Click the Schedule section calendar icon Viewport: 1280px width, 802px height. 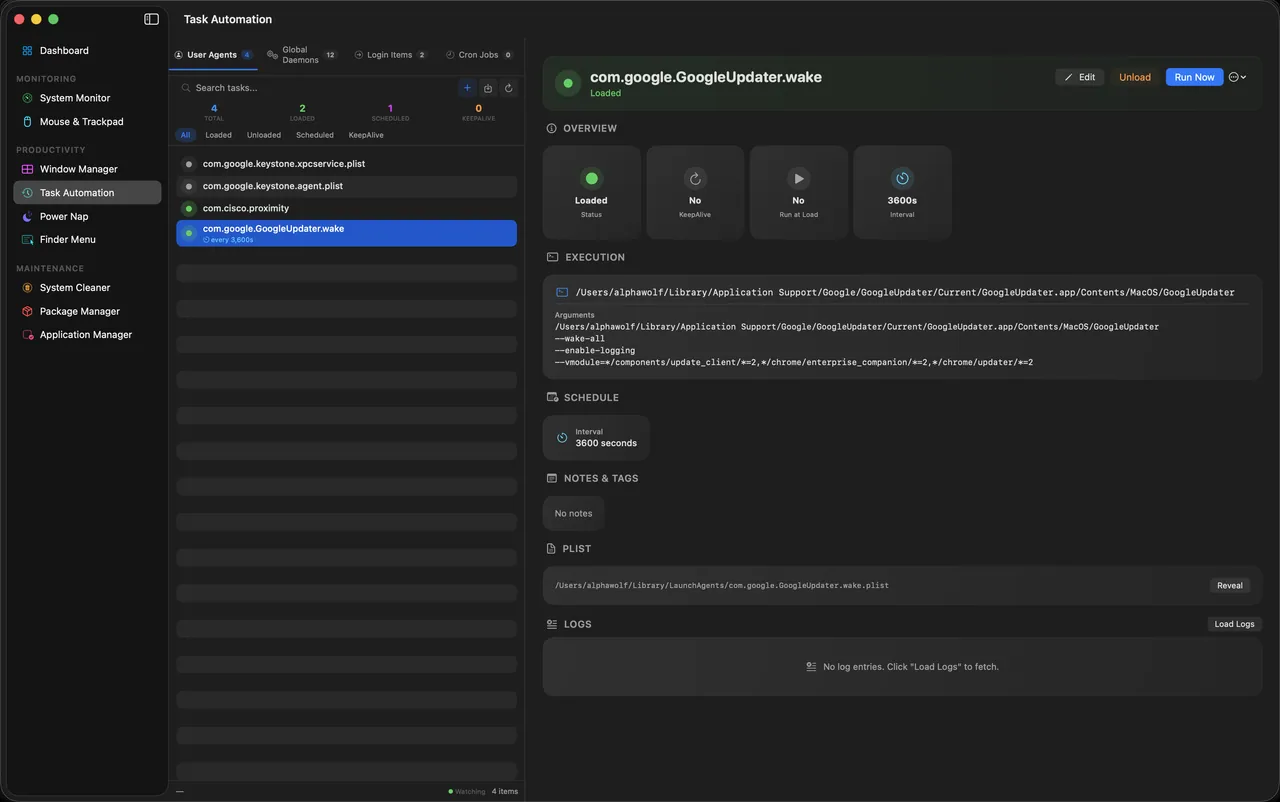coord(552,397)
